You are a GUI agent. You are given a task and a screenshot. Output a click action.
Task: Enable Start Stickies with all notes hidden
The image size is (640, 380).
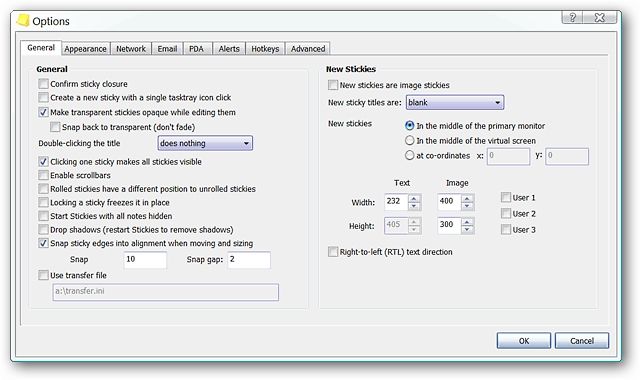point(43,216)
